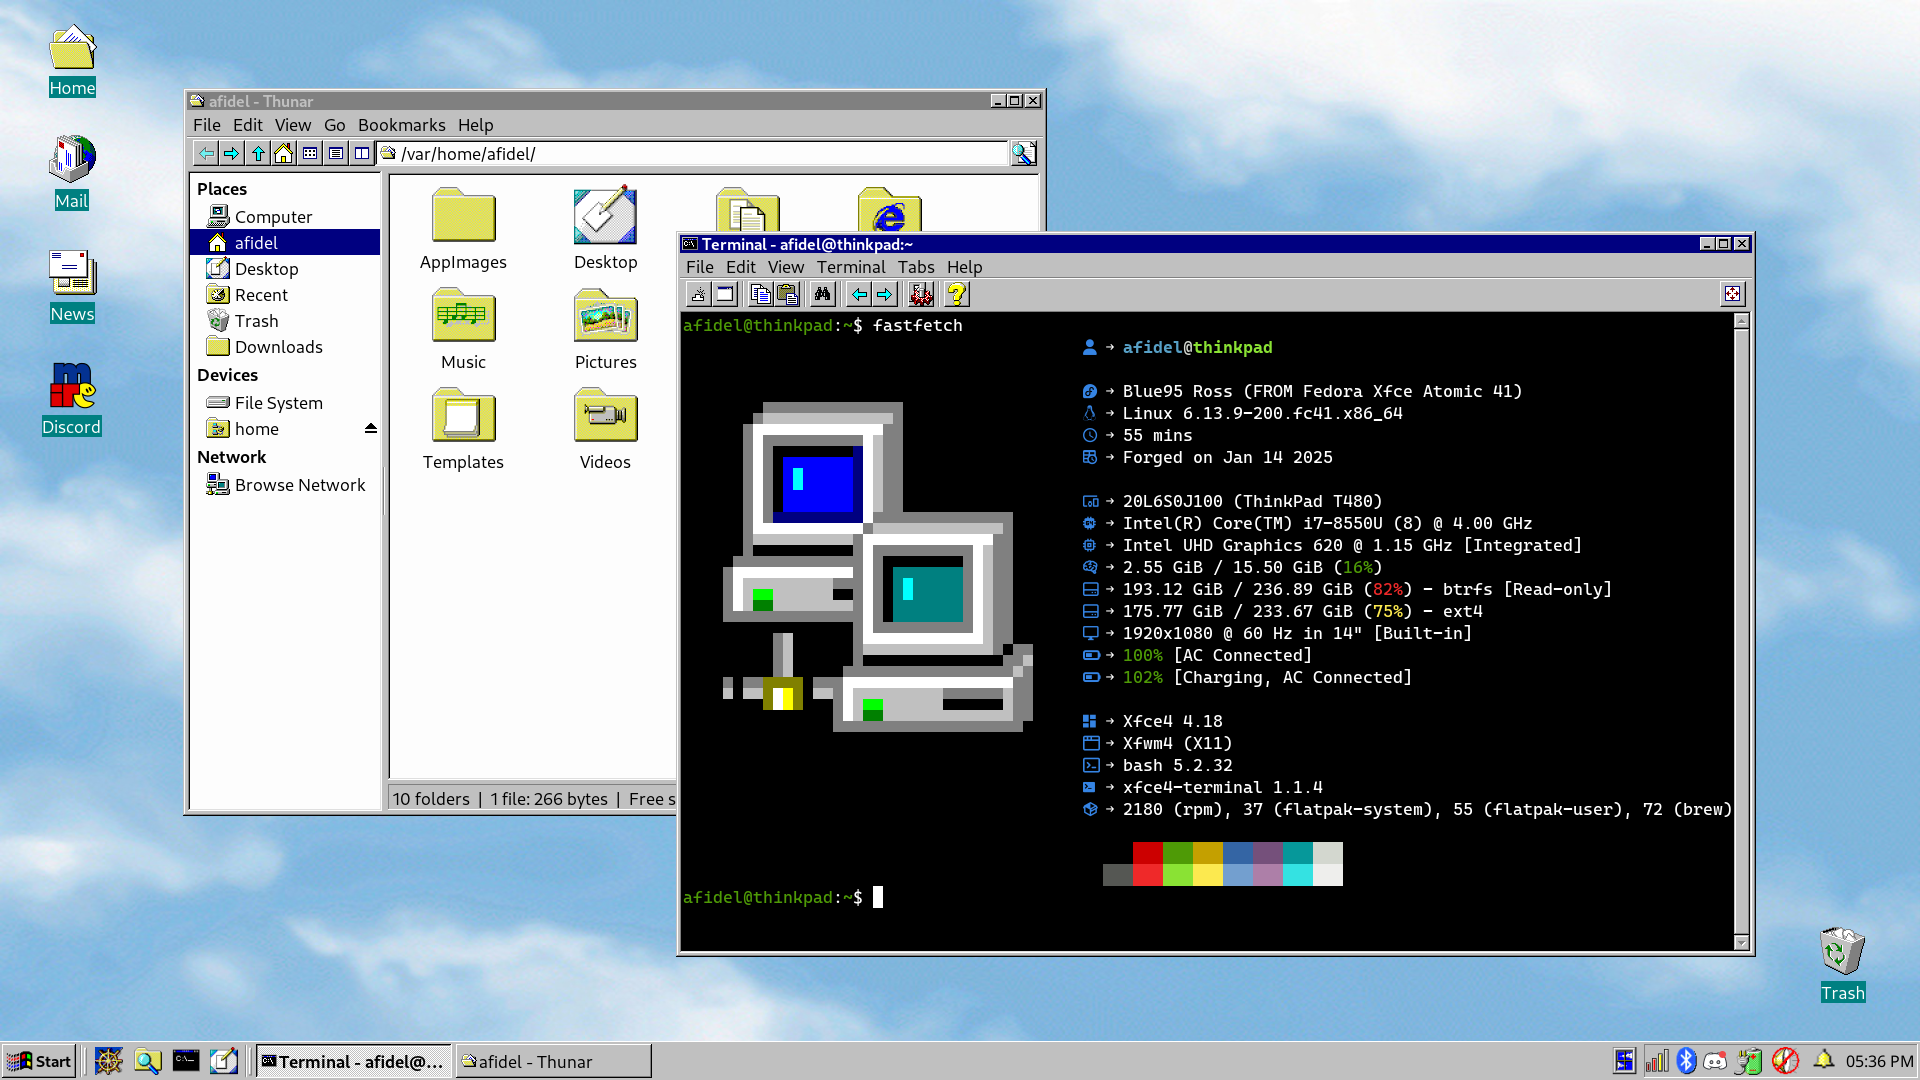Image resolution: width=1920 pixels, height=1080 pixels.
Task: Select the Music folder
Action: (x=463, y=329)
